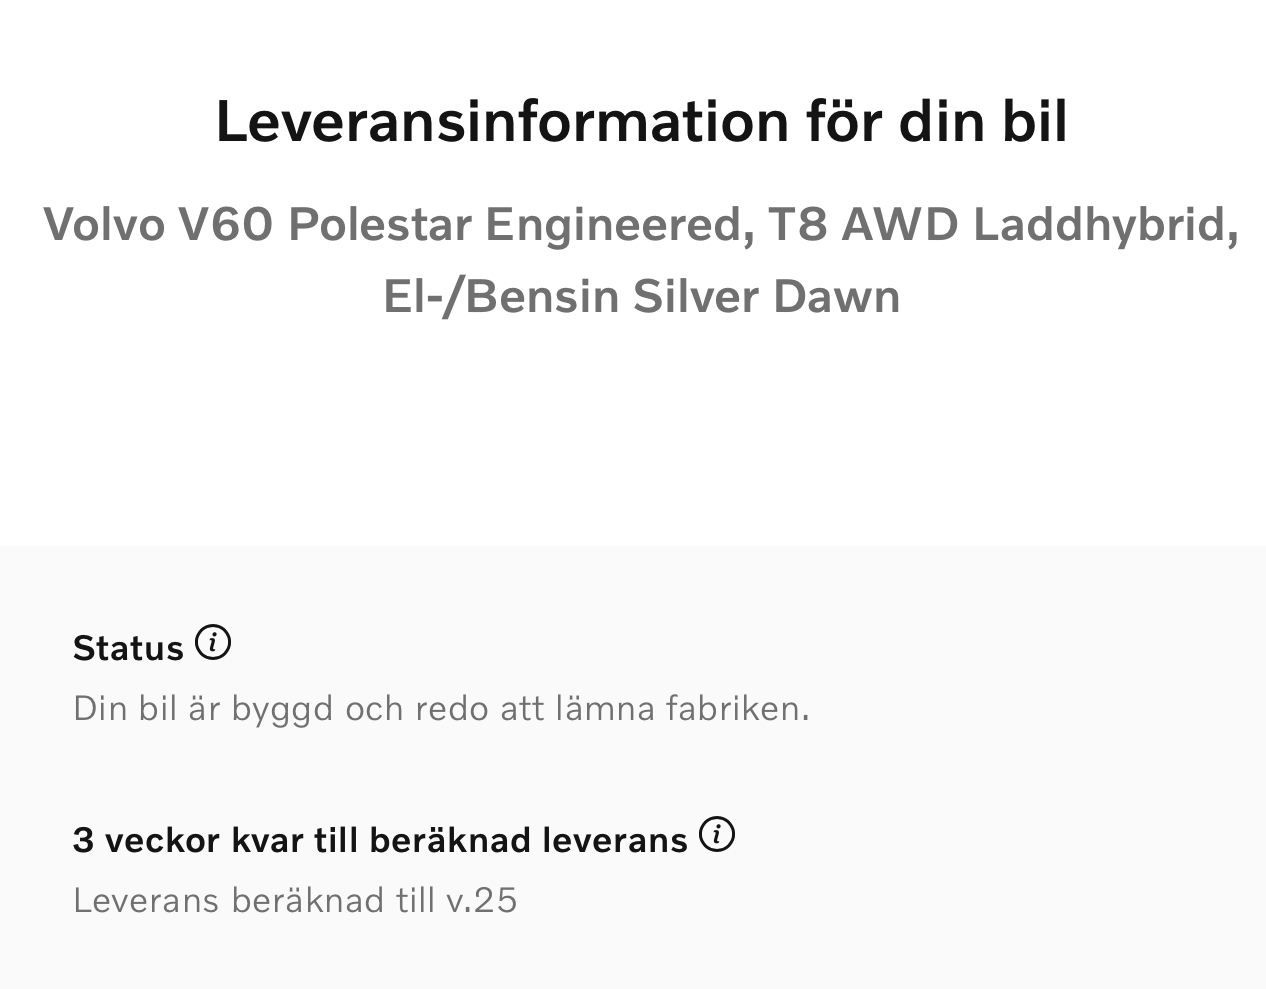Show info for beräknad leverans countdown

click(x=717, y=834)
